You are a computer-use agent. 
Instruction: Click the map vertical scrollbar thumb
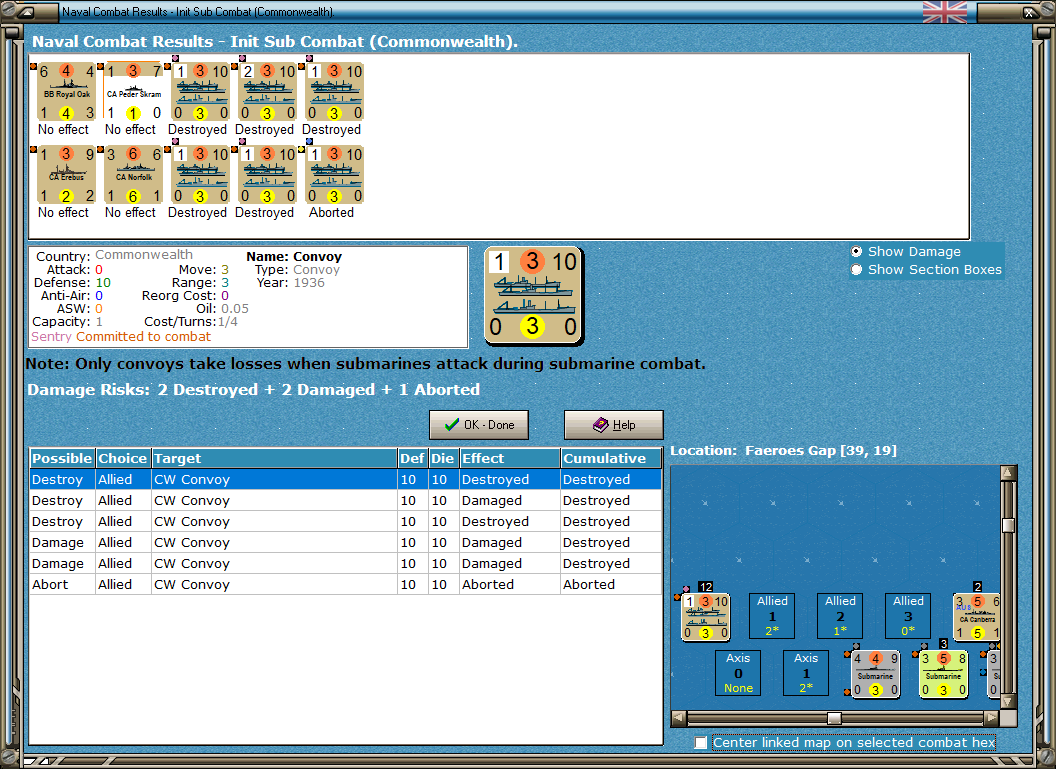coord(1008,525)
